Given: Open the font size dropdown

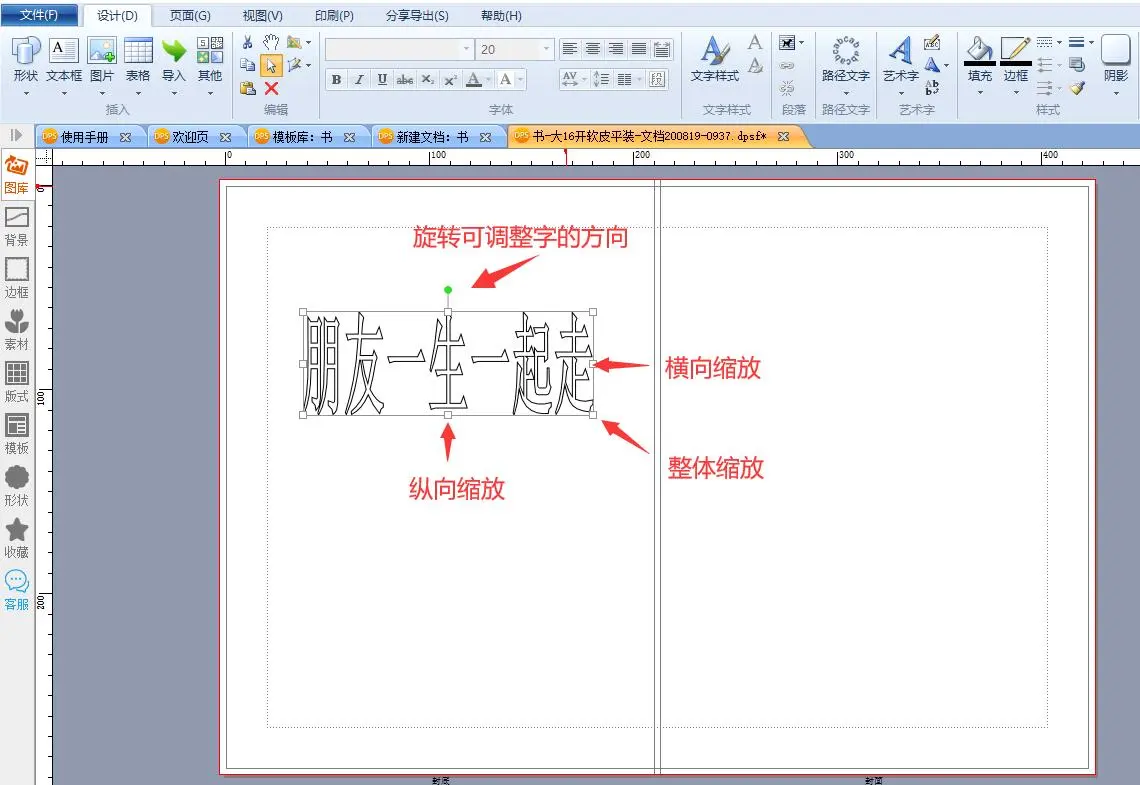Looking at the screenshot, I should click(546, 49).
